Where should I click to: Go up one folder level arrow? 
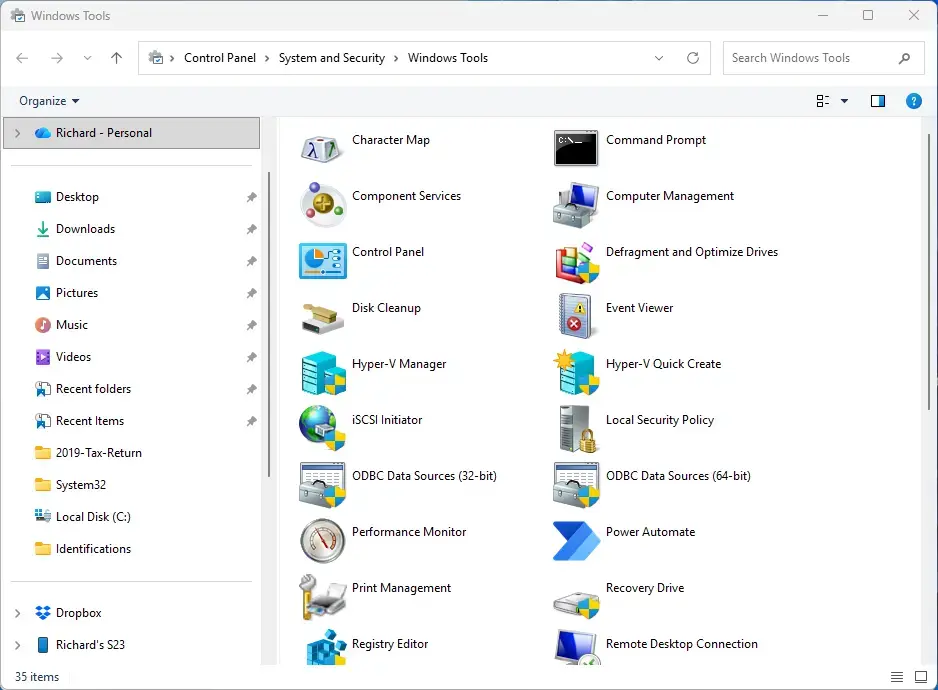[116, 58]
